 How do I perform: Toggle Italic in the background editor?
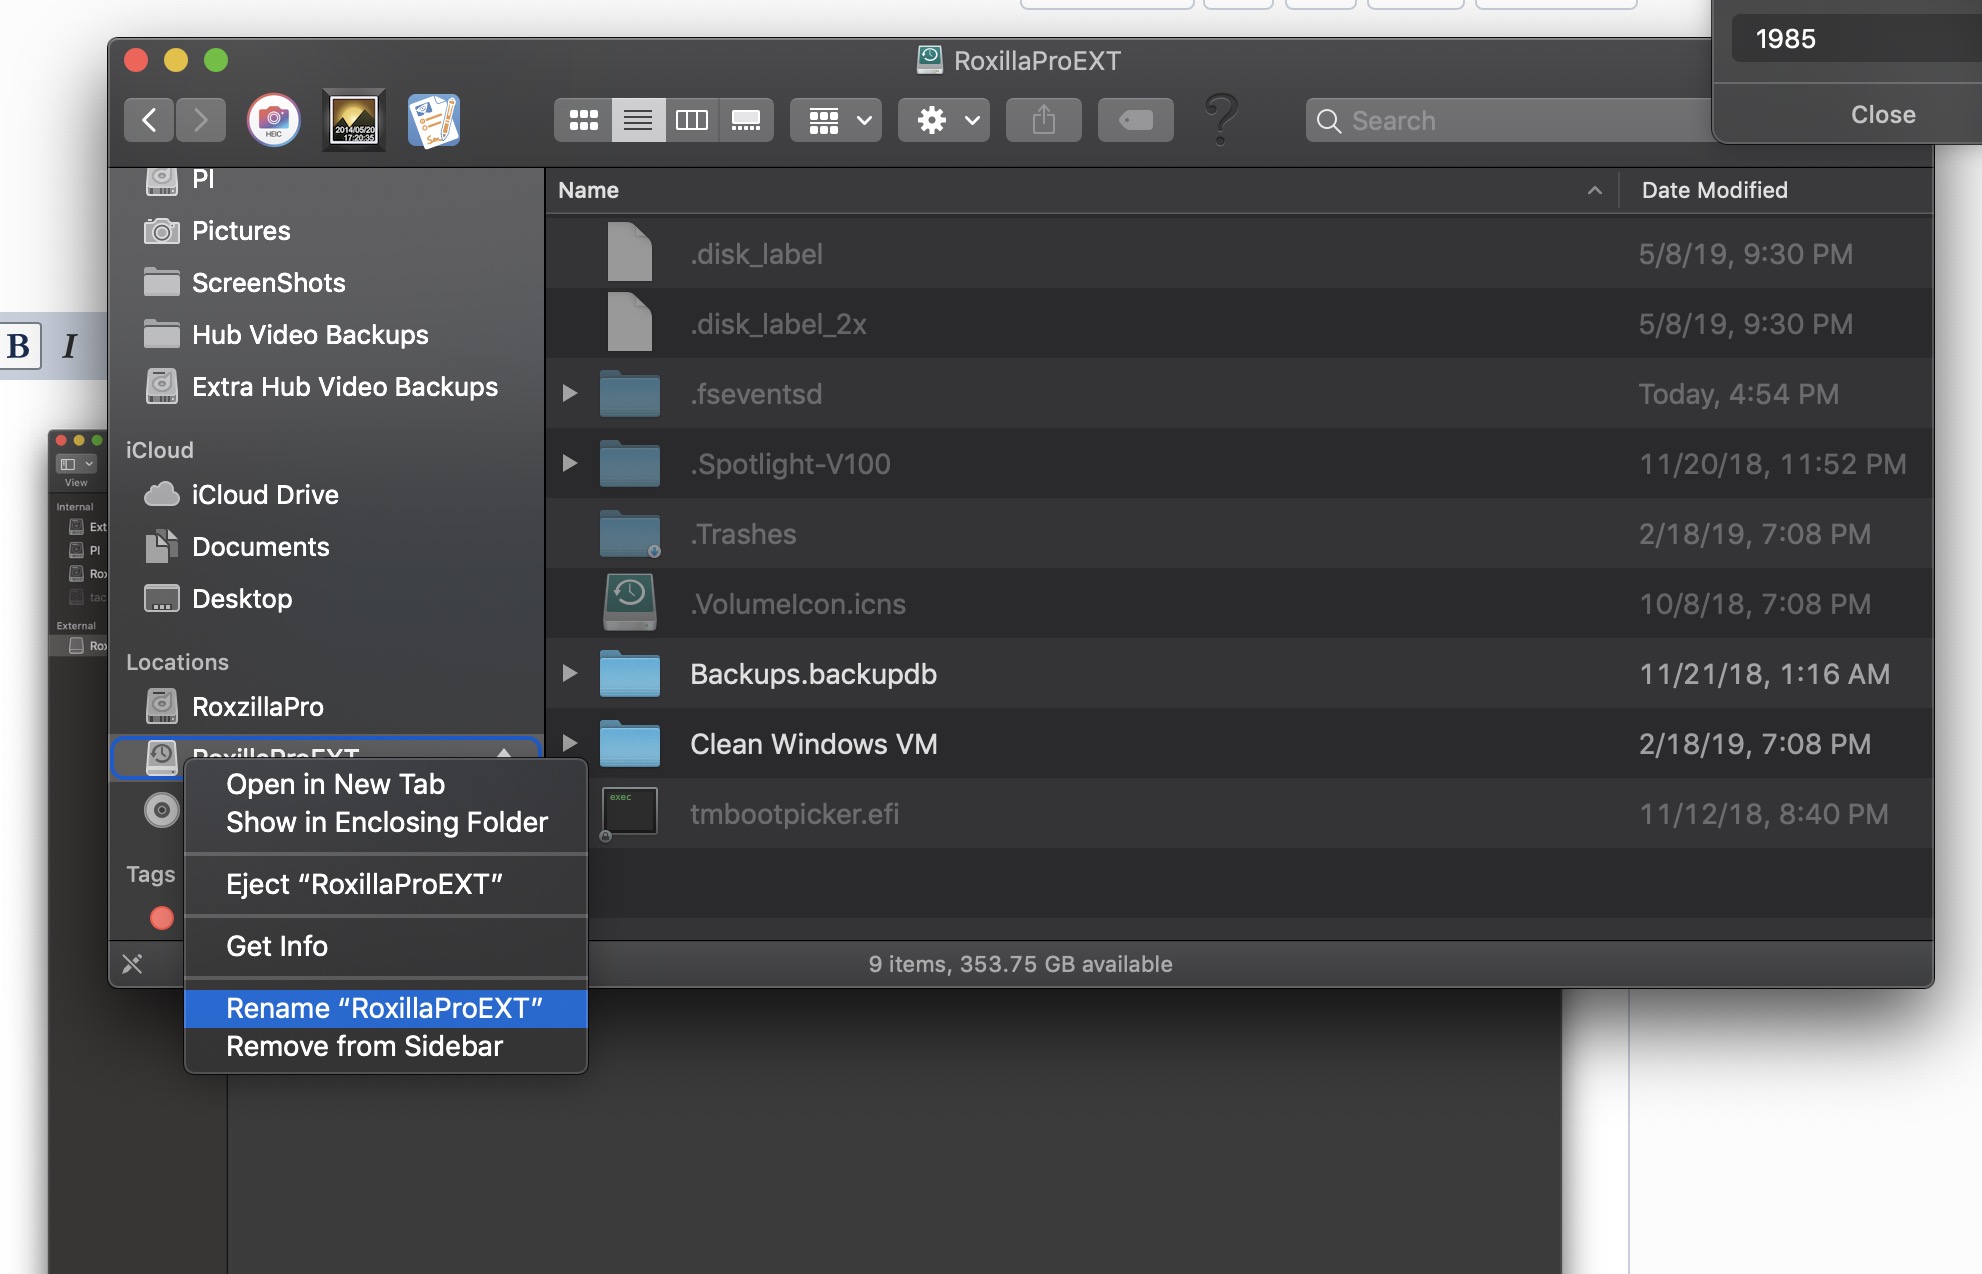(69, 346)
